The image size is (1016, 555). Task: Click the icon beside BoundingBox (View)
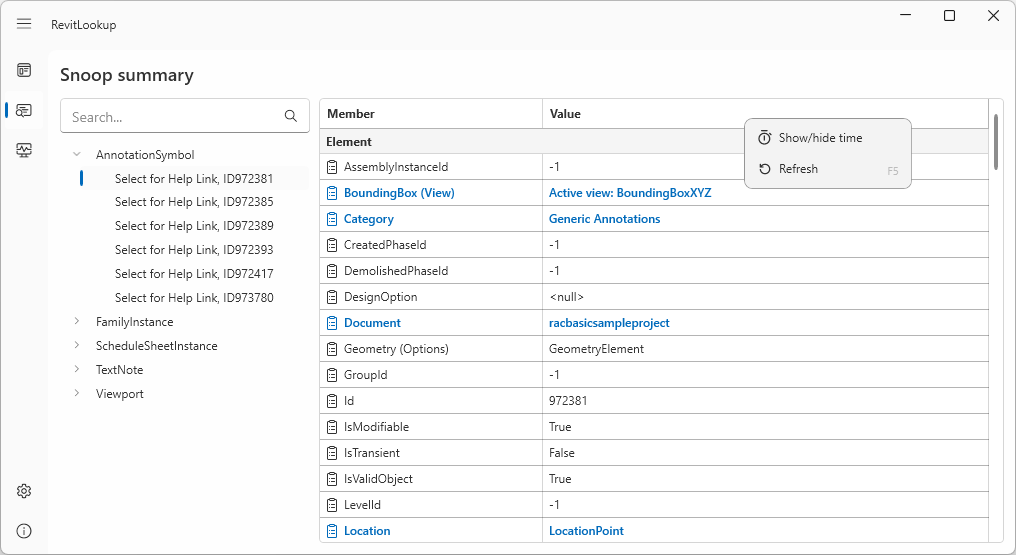click(332, 193)
